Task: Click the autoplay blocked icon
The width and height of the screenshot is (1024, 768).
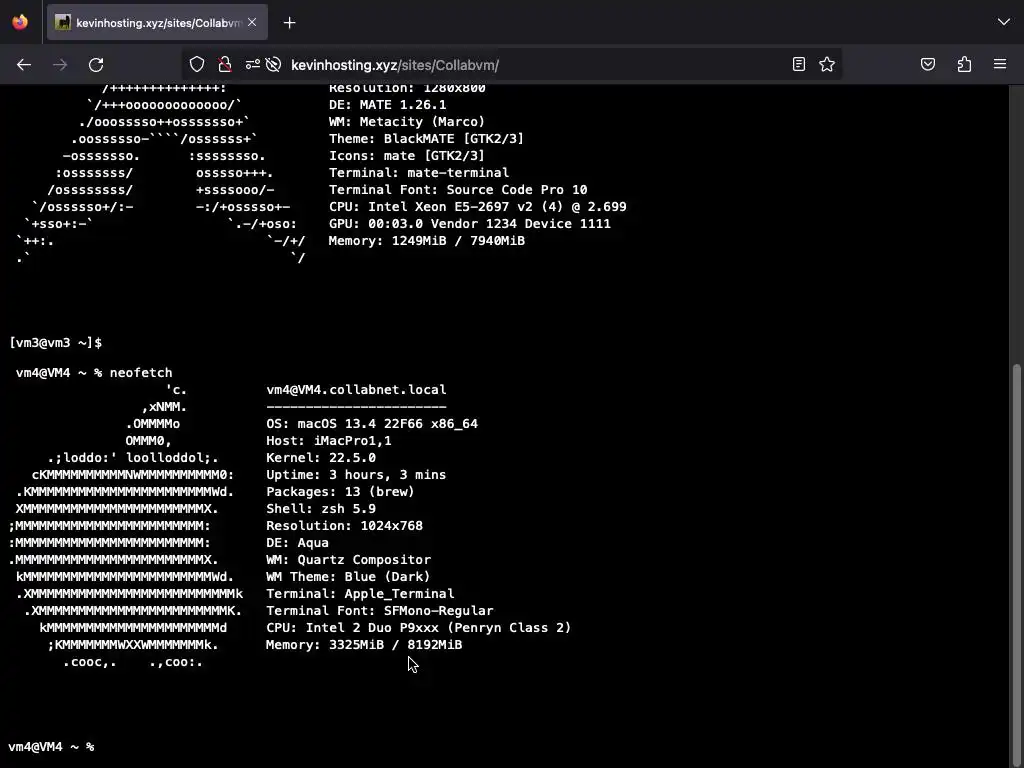Action: (274, 64)
